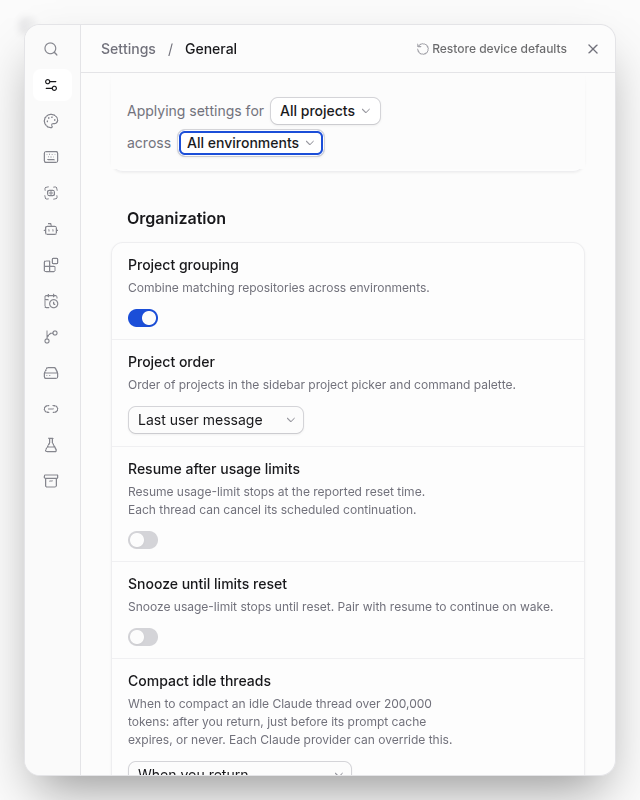Open the Compact idle threads dropdown

[x=240, y=768]
